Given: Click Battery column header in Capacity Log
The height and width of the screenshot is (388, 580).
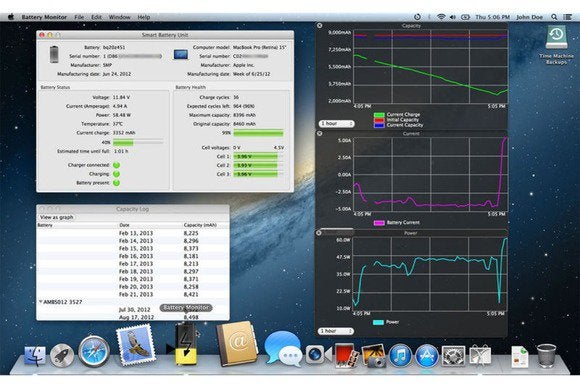Looking at the screenshot, I should coord(45,225).
